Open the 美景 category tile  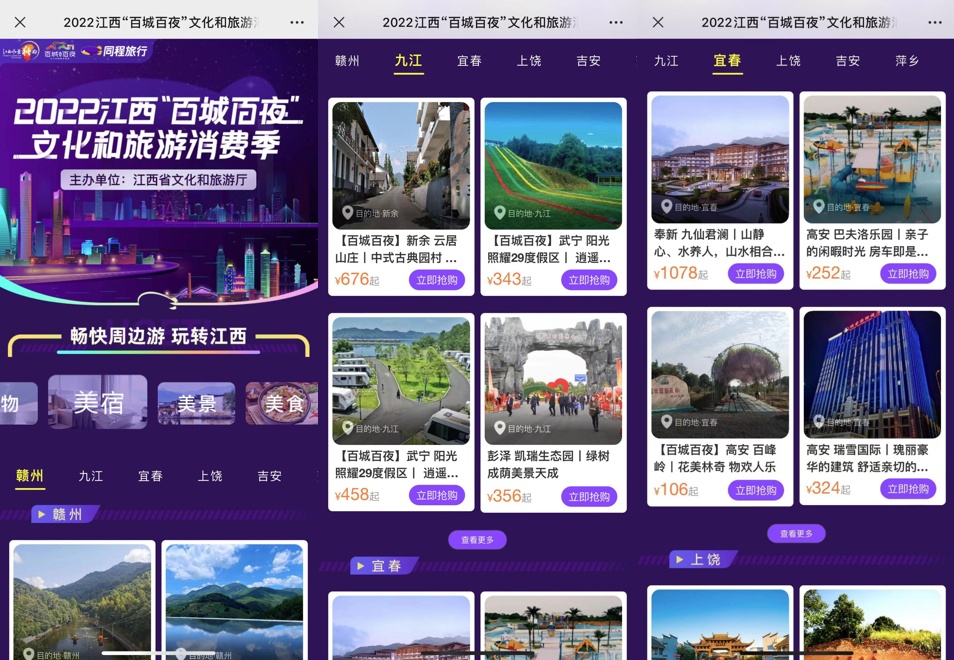click(x=197, y=403)
